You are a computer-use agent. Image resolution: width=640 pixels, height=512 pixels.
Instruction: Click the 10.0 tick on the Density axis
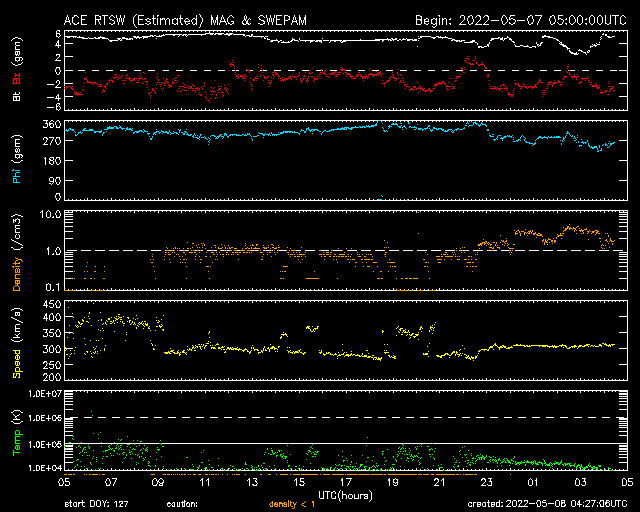point(50,214)
